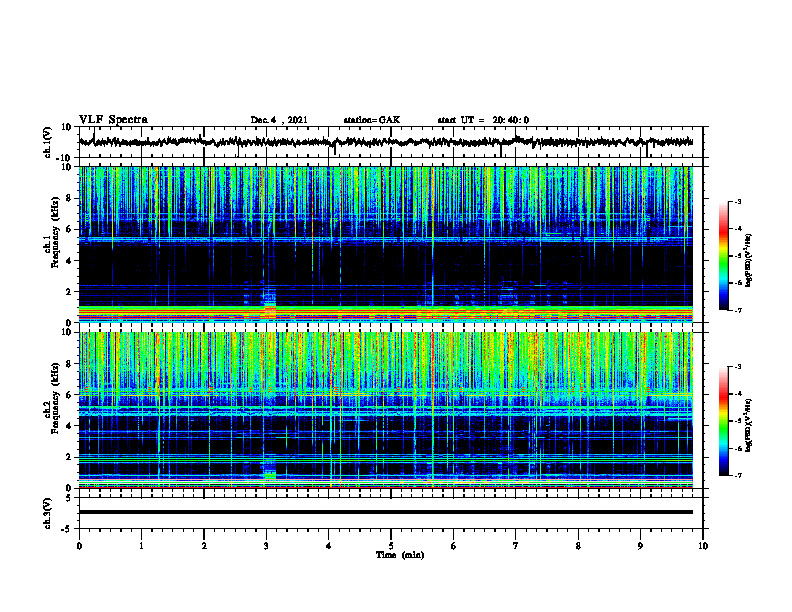The height and width of the screenshot is (612, 792).
Task: Click the "5" minute tick label
Action: (x=391, y=546)
